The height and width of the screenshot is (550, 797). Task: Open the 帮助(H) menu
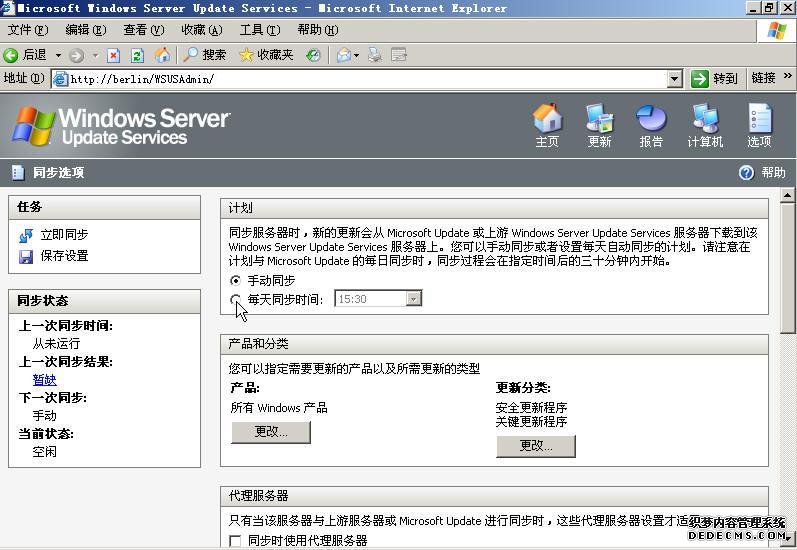tap(318, 30)
